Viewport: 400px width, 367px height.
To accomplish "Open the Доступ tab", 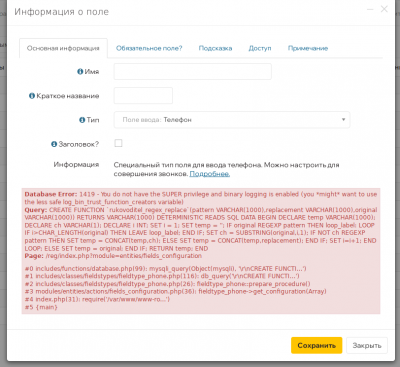I will pos(260,48).
